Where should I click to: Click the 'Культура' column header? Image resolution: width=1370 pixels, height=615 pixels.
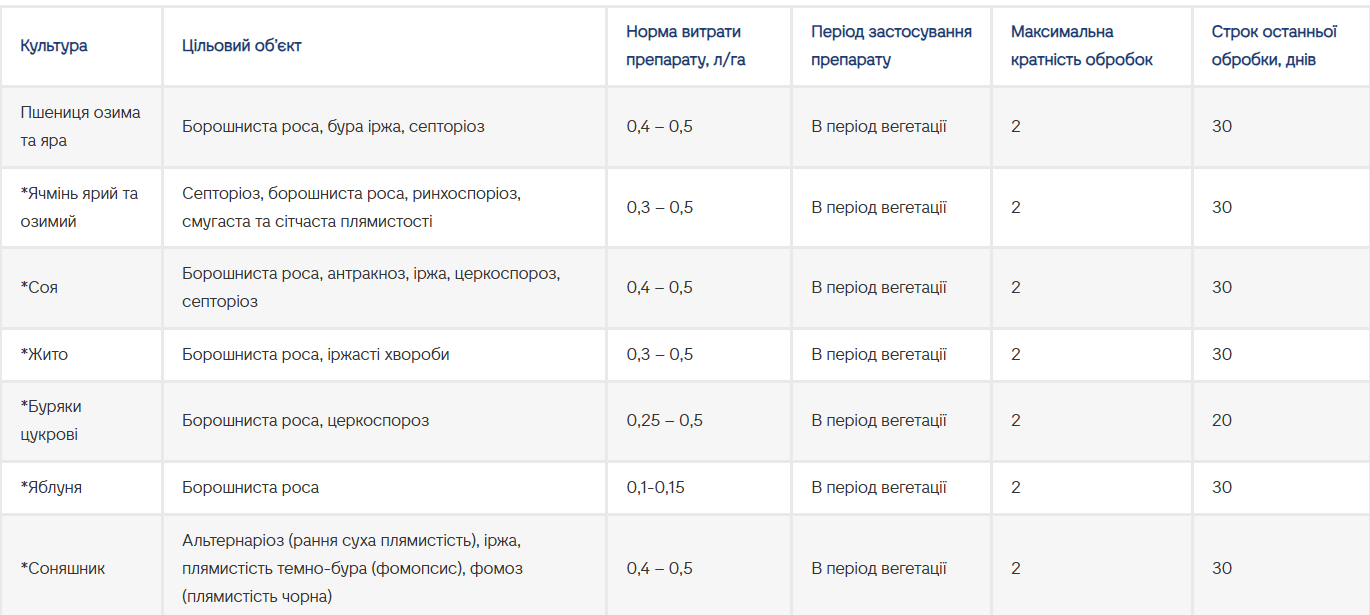coord(81,46)
